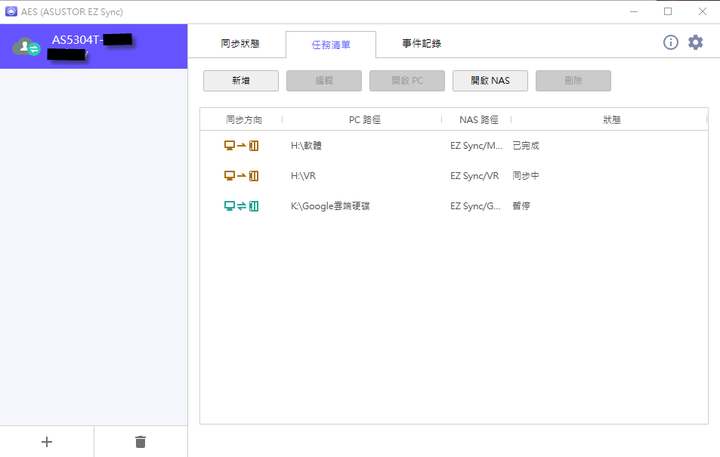Select the 任務清單 tab
720x457 pixels.
331,45
